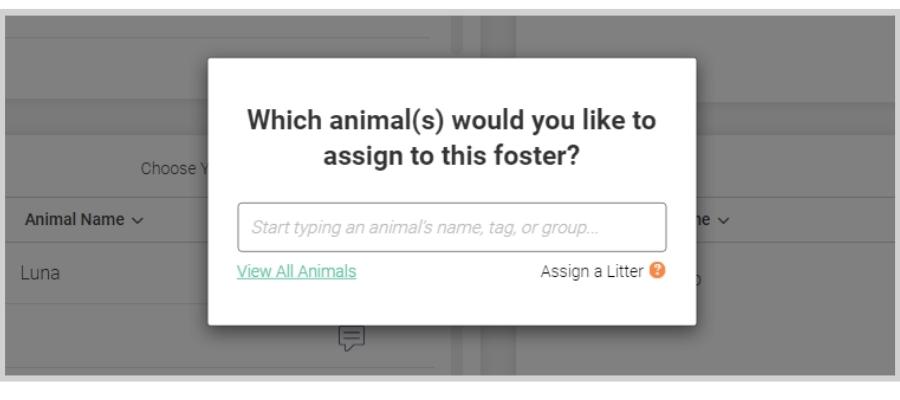Screen dimensions: 900x400
Task: Sort by the Animal Name column header
Action: [x=75, y=220]
